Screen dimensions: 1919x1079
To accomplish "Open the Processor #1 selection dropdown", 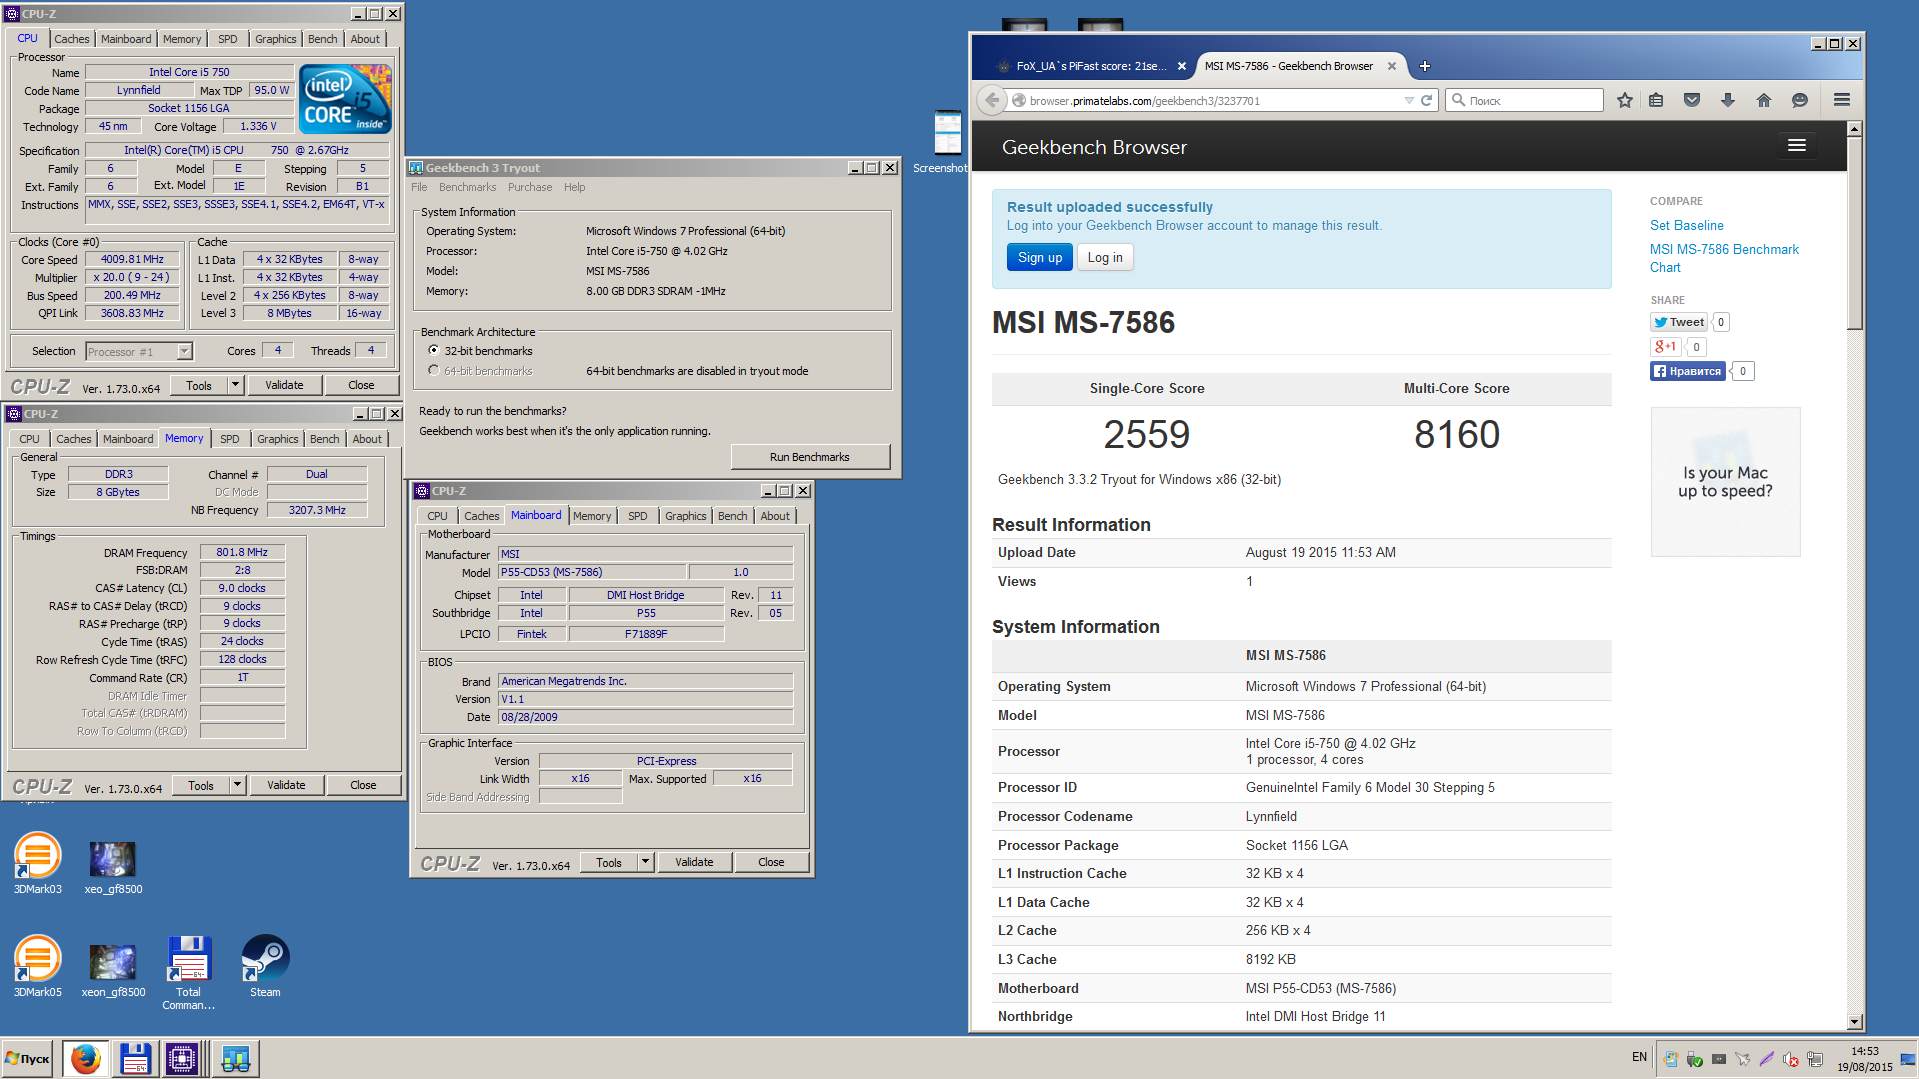I will point(184,351).
